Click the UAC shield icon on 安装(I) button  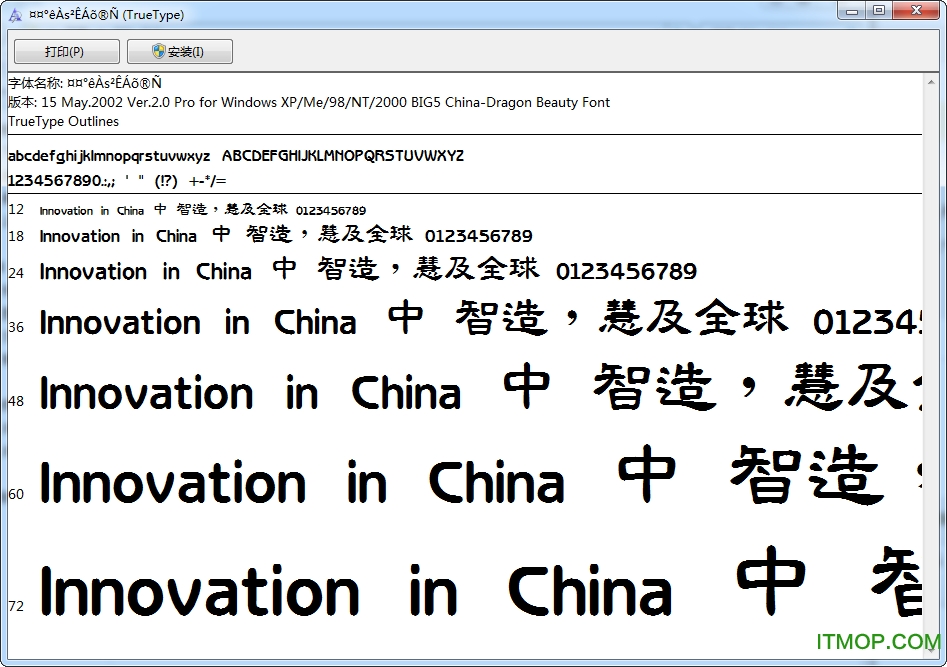[x=158, y=51]
